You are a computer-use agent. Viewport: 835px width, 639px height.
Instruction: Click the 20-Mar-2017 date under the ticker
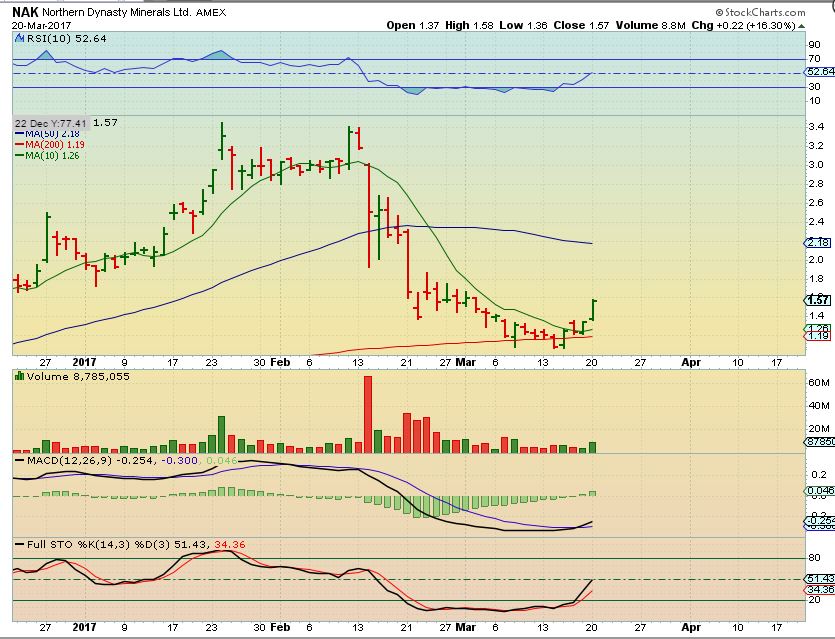point(41,26)
